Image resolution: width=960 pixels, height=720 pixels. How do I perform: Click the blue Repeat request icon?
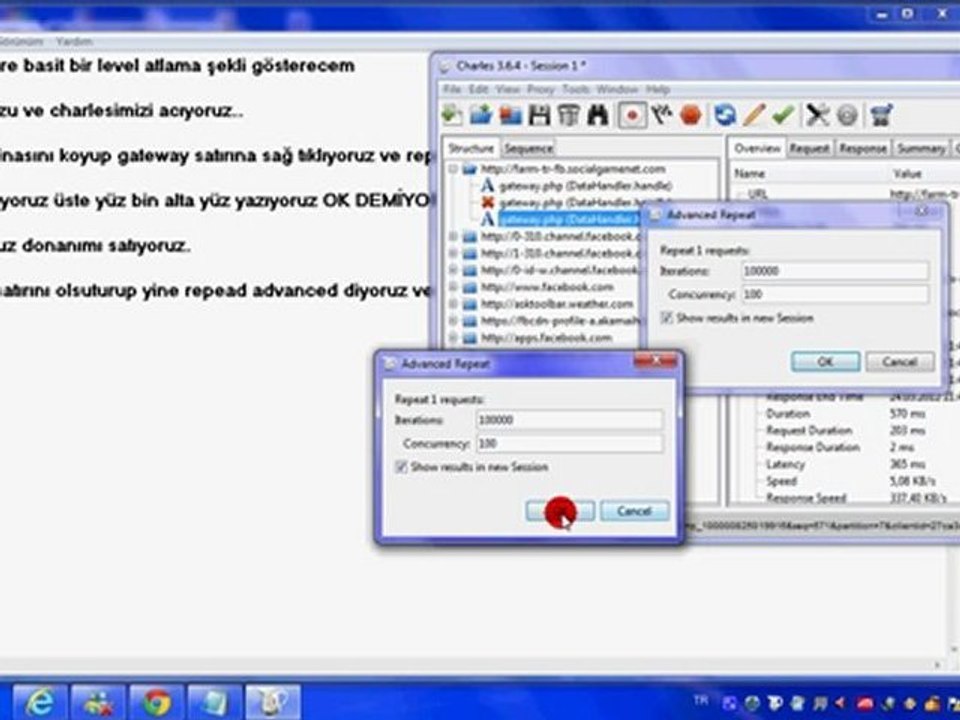click(725, 114)
